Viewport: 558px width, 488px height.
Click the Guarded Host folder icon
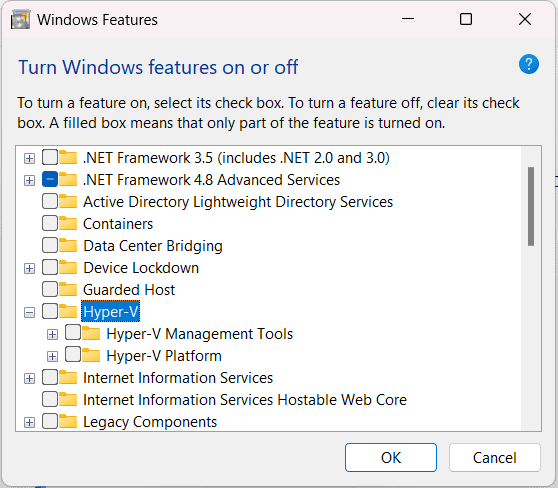coord(68,290)
